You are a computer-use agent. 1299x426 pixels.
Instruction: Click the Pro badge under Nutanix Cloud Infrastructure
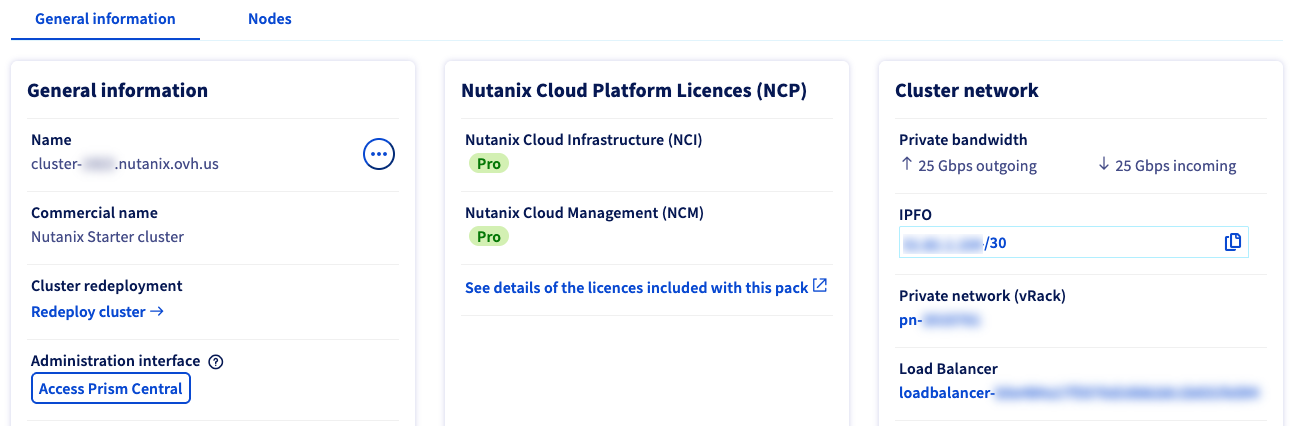pos(489,163)
